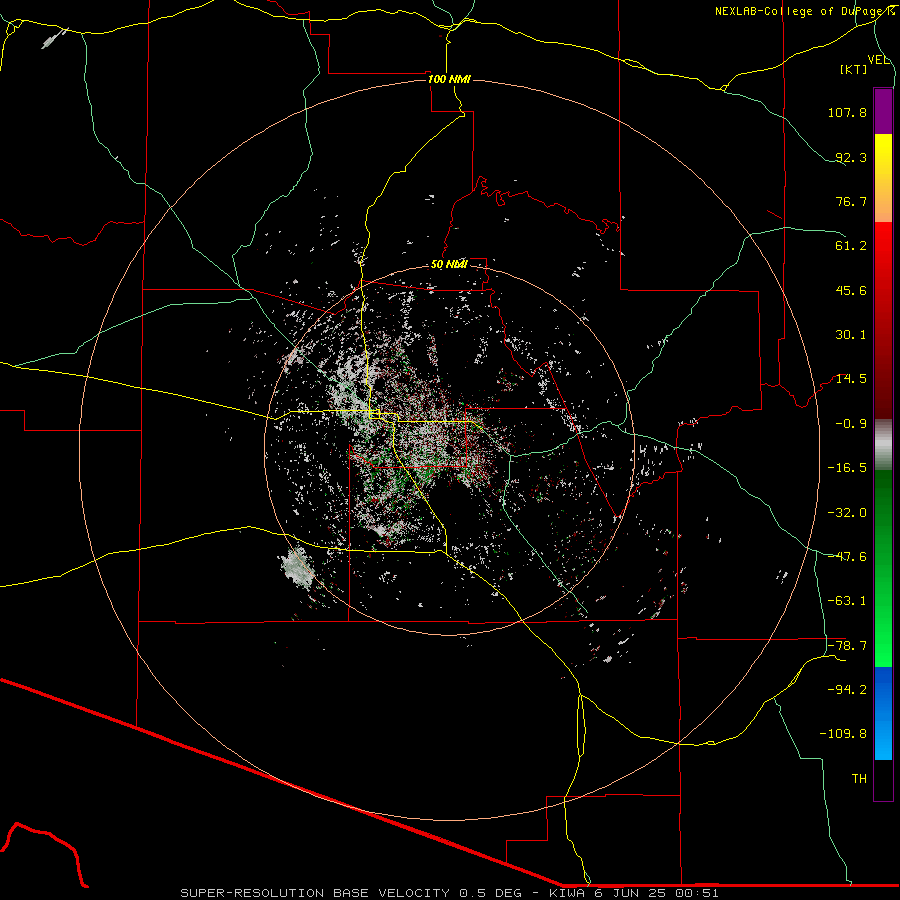
Task: Click the -109.8 velocity scale value
Action: click(843, 734)
